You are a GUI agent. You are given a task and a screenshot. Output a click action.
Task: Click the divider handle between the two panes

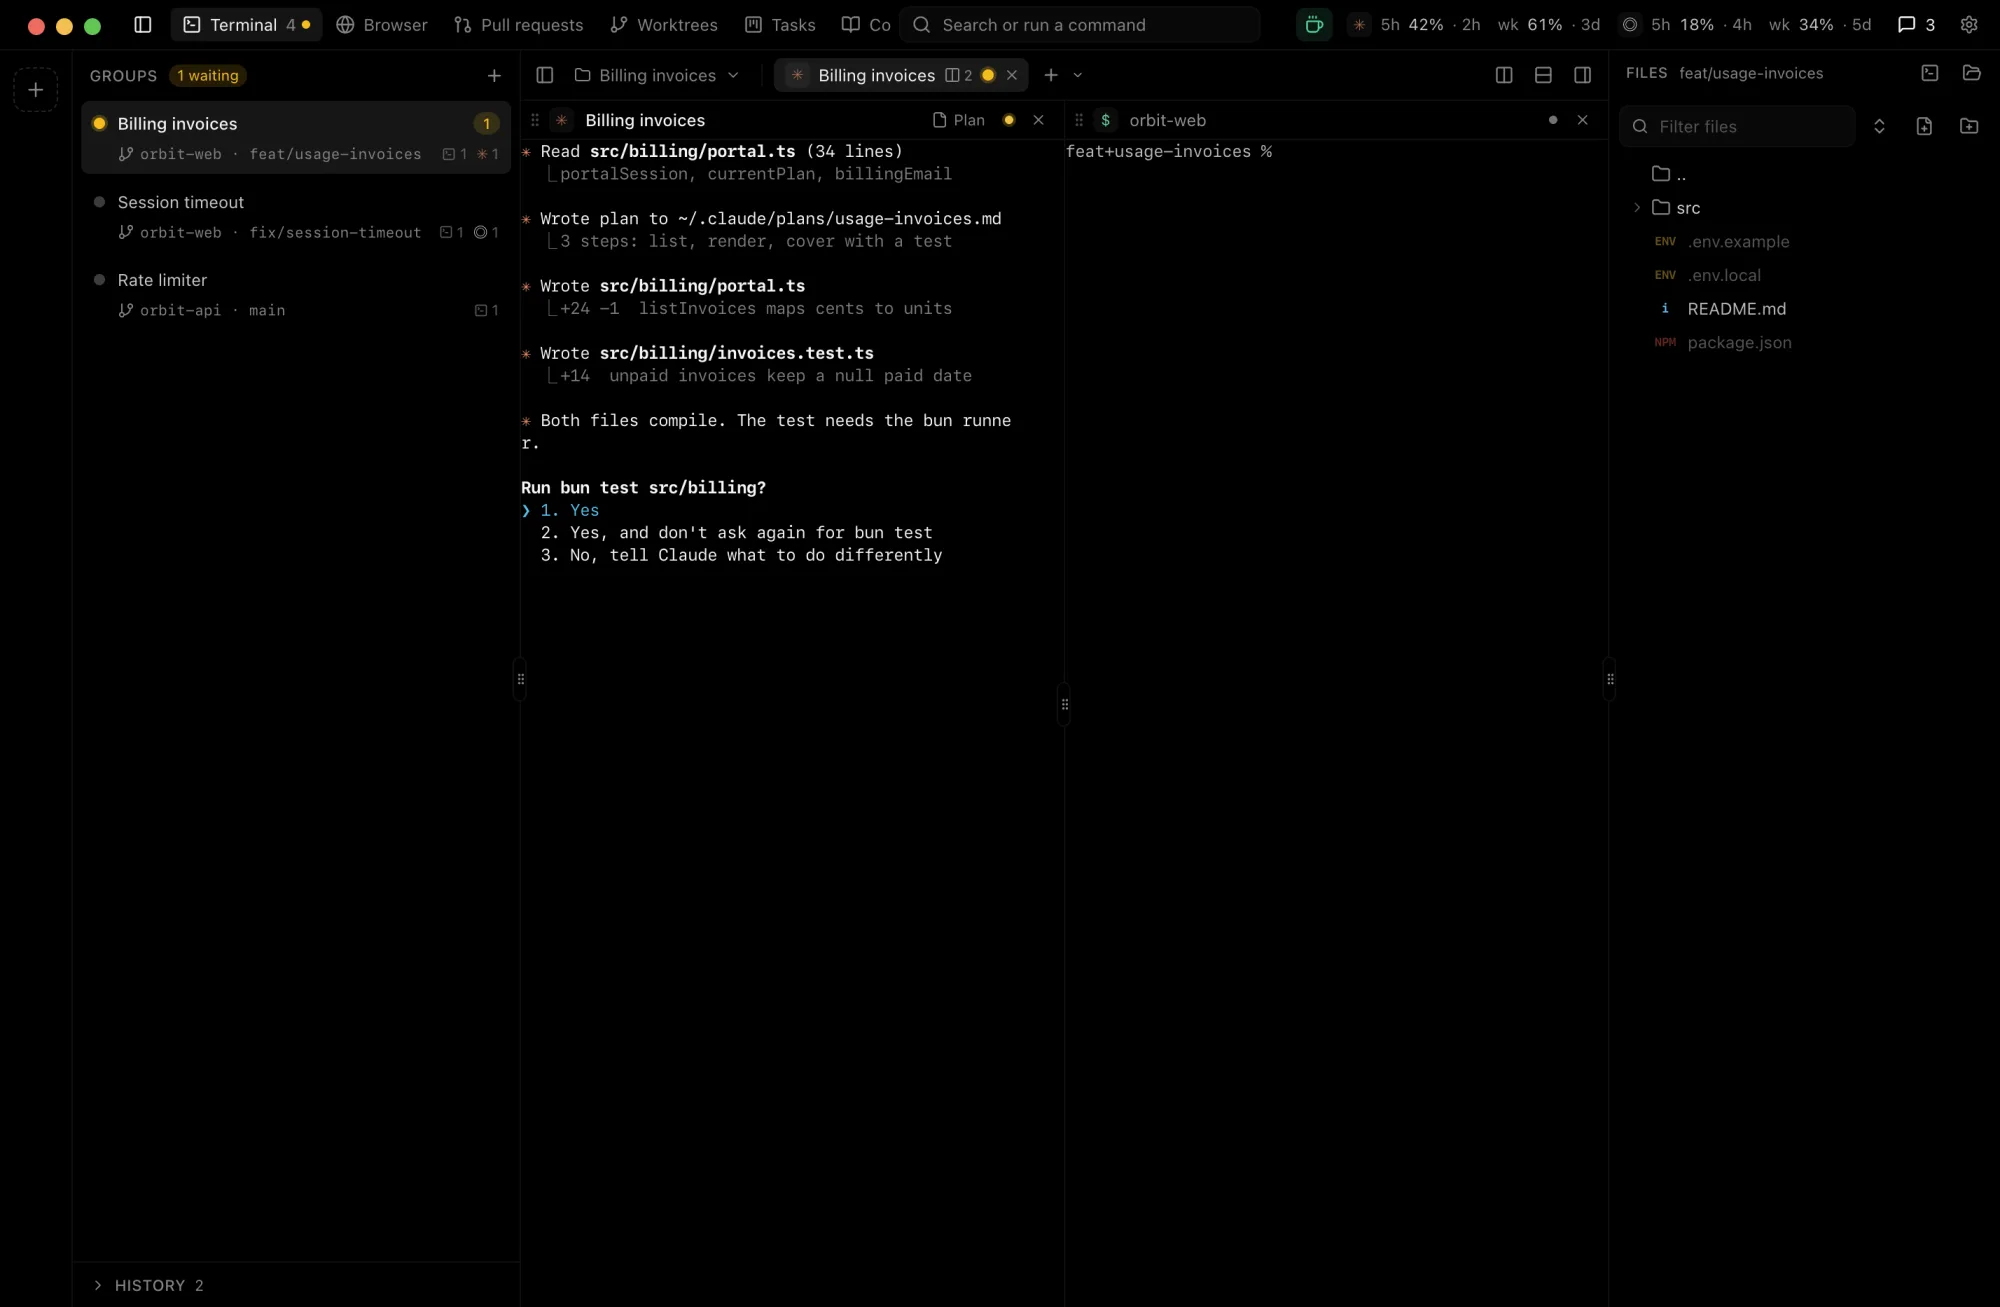pos(1064,704)
